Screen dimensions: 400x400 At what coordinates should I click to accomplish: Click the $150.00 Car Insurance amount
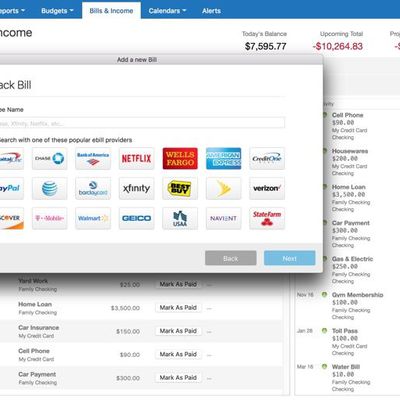click(128, 332)
